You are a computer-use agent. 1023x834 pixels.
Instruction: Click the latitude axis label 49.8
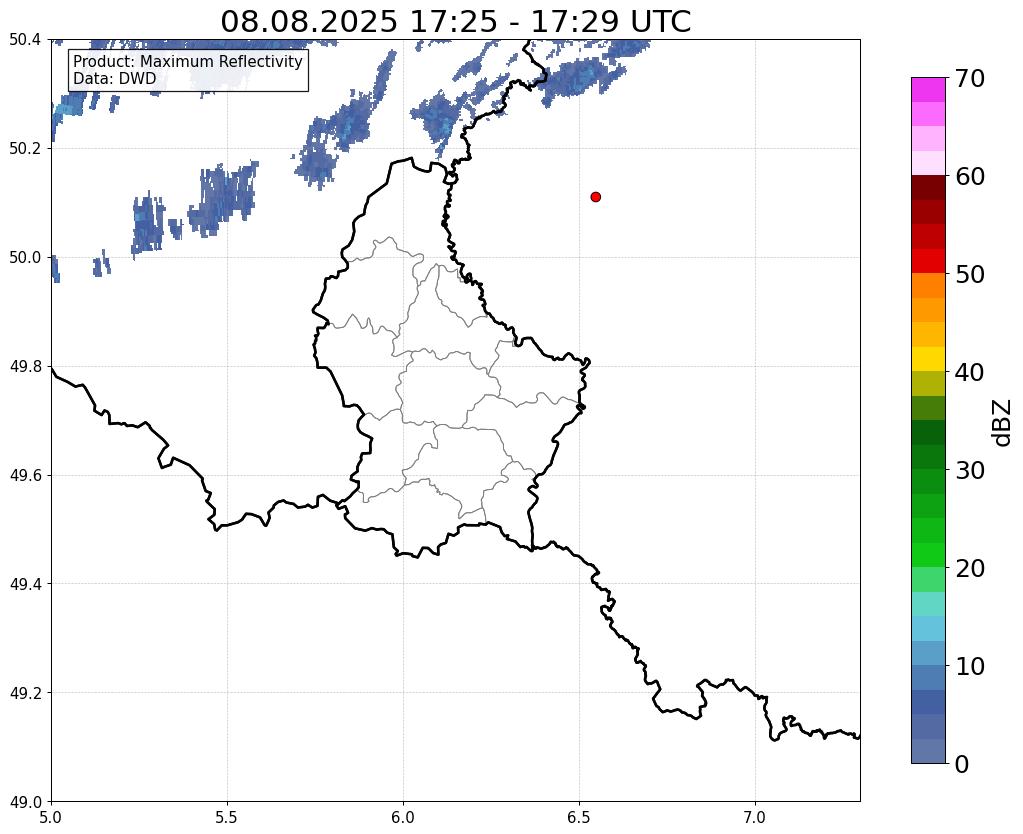[x=25, y=366]
